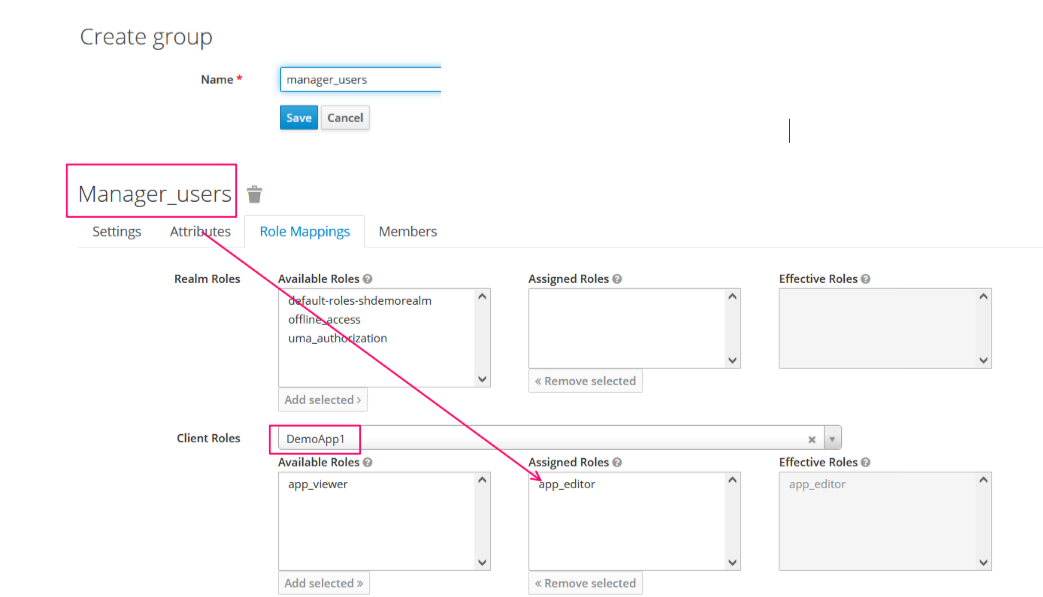1043x597 pixels.
Task: Click Remove selected under client Assigned Roles
Action: (586, 583)
